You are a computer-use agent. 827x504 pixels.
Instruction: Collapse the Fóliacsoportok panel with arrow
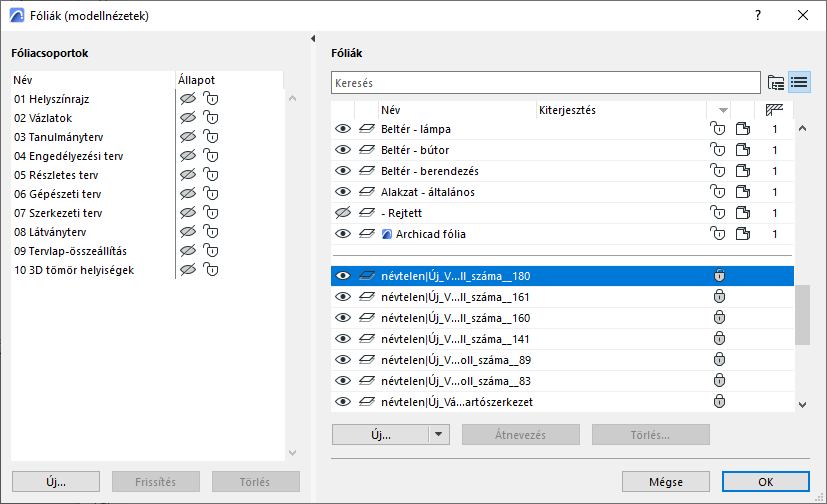point(314,38)
